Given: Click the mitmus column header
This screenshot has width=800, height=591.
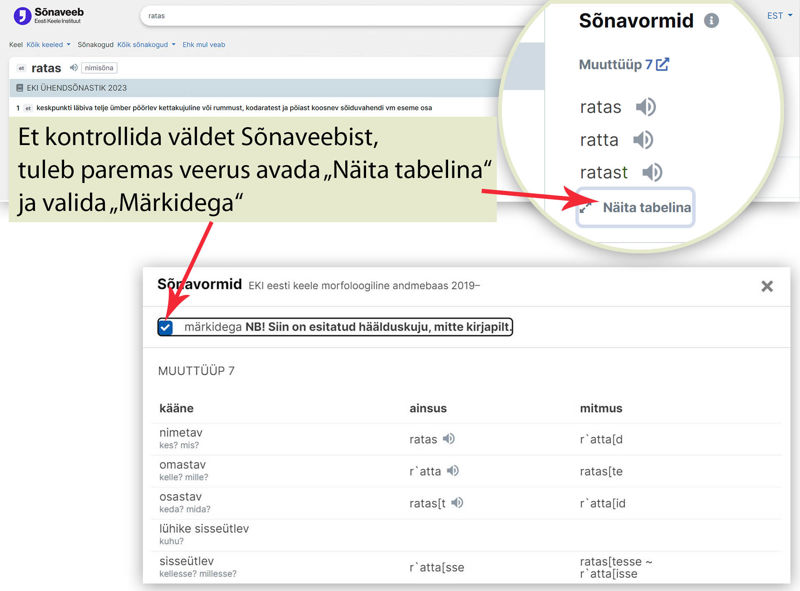Looking at the screenshot, I should pos(601,408).
